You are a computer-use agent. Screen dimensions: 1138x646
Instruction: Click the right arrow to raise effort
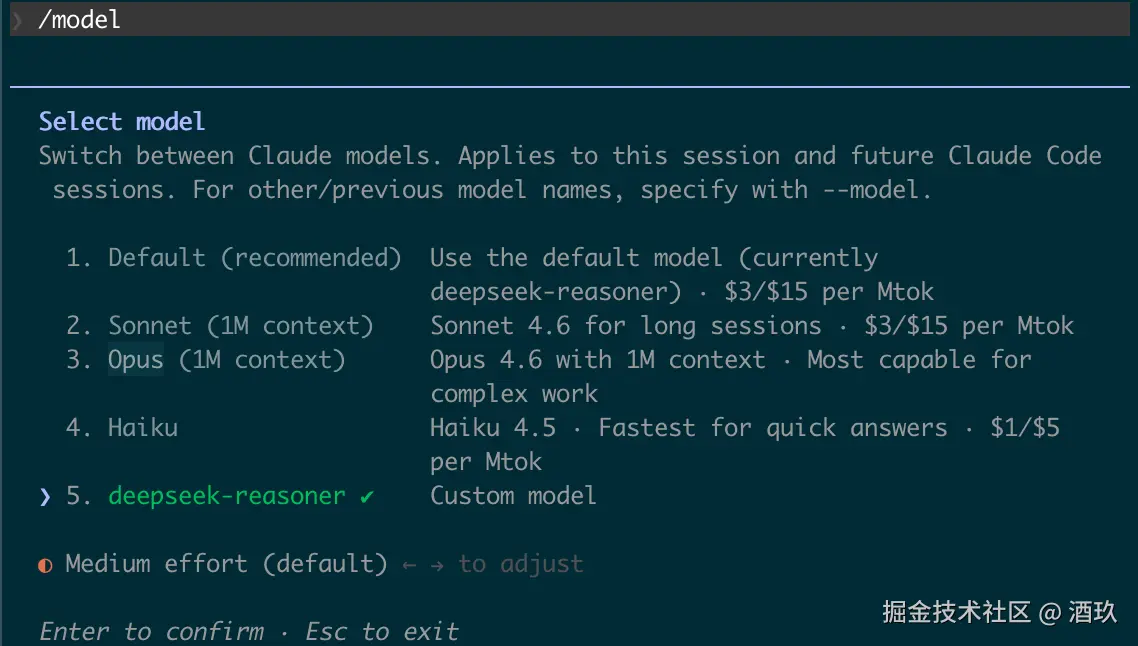tap(437, 565)
